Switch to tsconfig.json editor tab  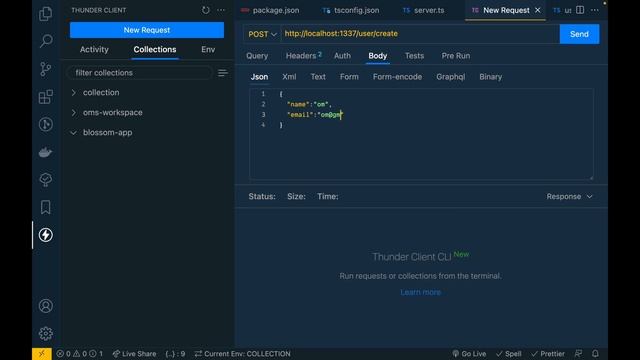click(x=351, y=10)
